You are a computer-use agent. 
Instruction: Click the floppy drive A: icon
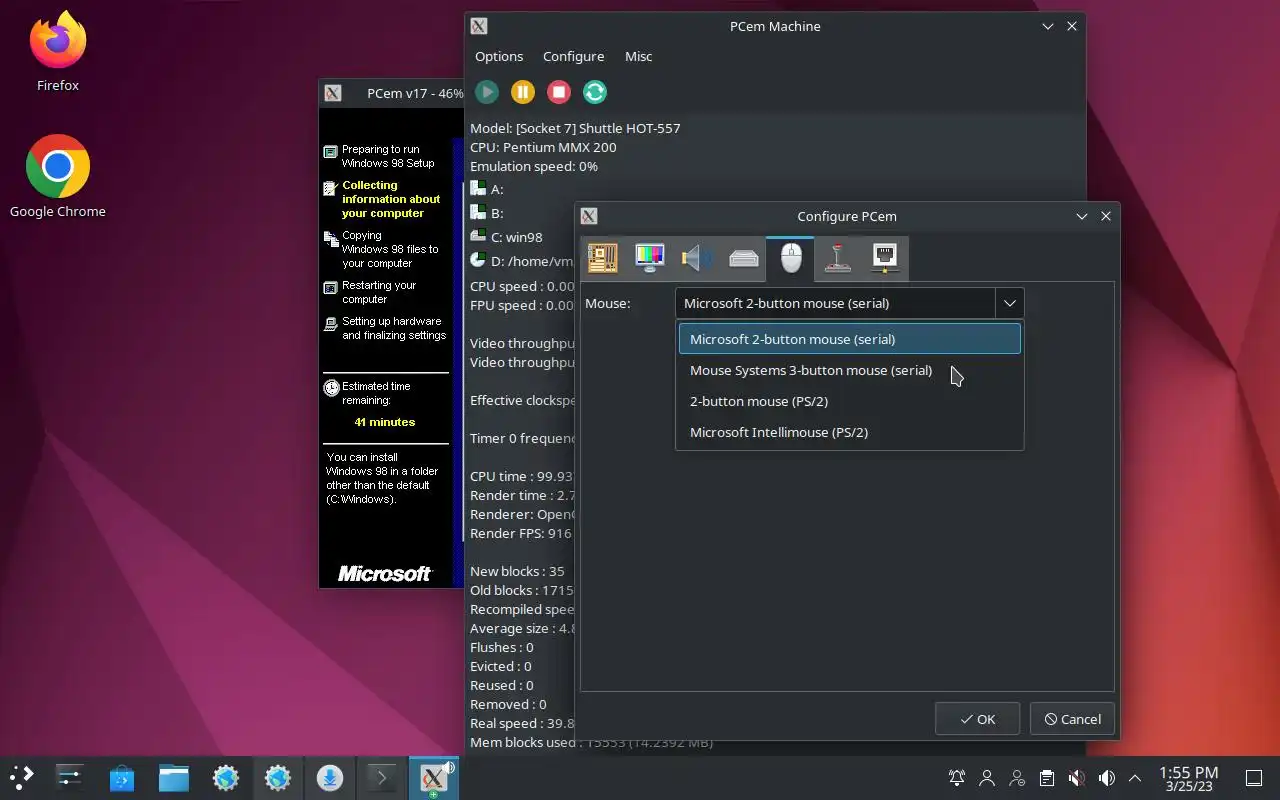478,188
